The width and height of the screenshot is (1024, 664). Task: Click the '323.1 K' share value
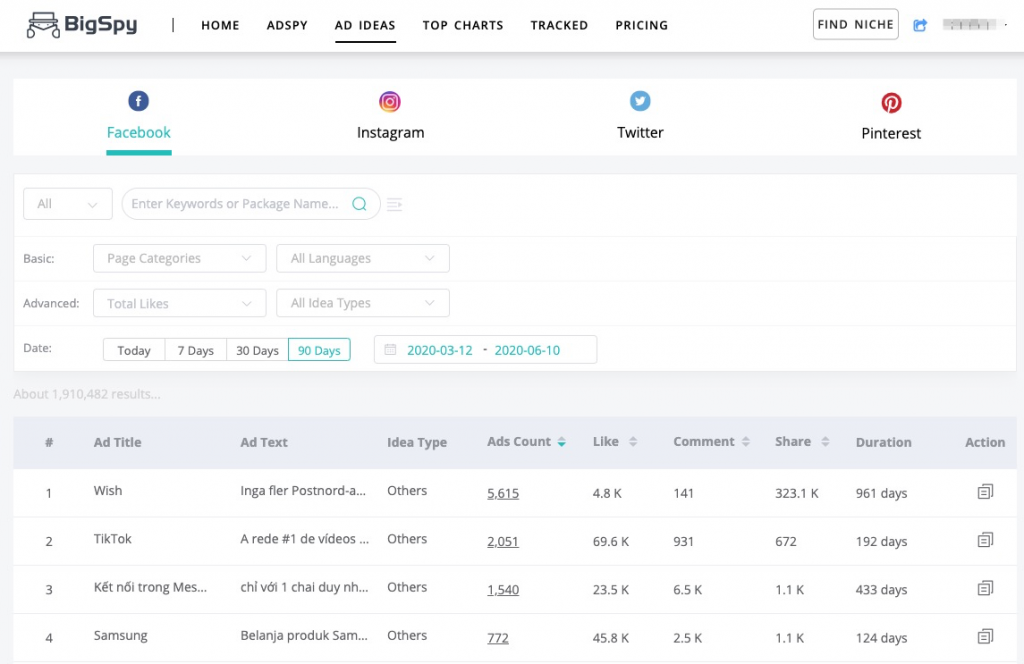(x=797, y=494)
